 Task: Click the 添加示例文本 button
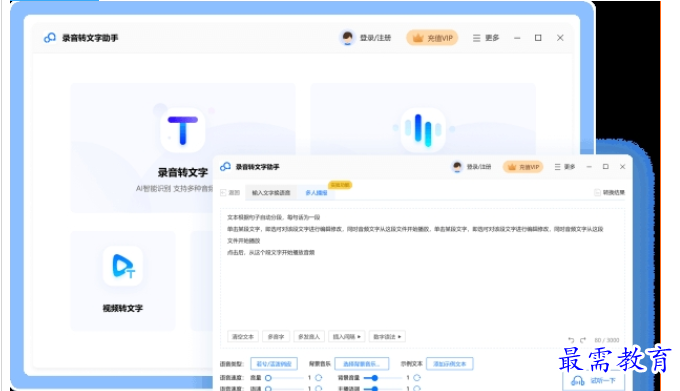[x=449, y=364]
